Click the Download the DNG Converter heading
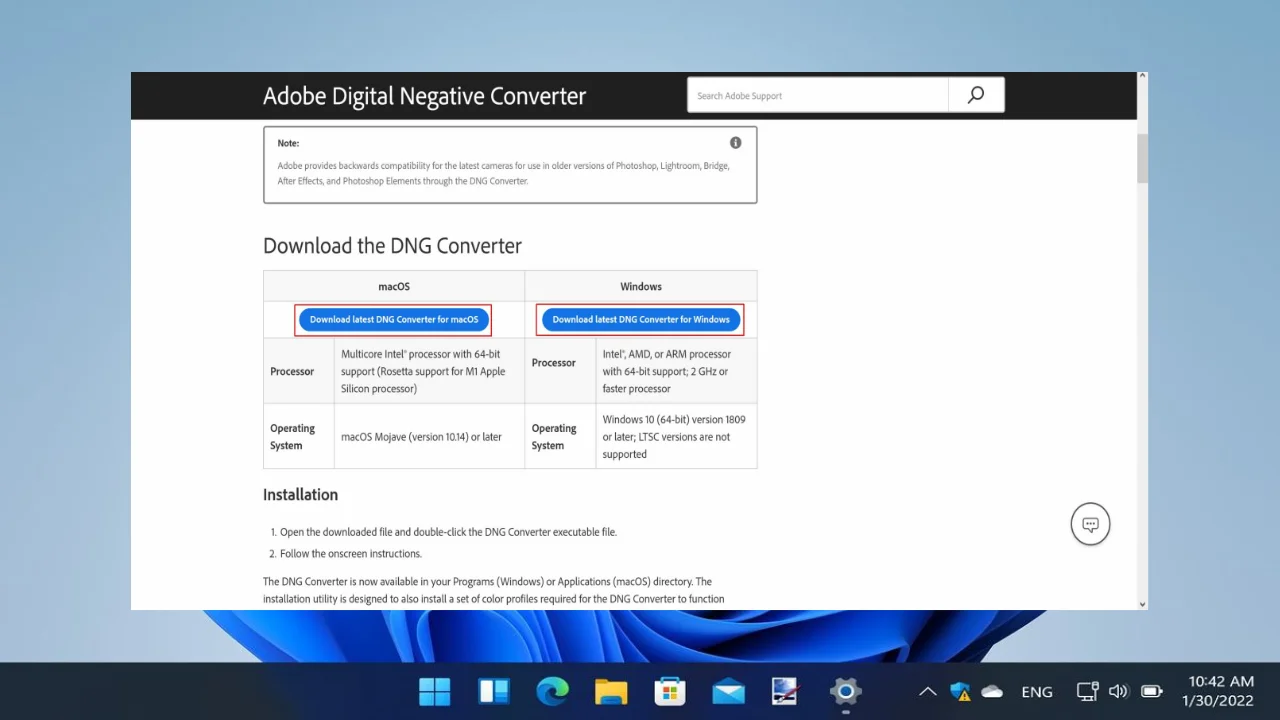 (x=392, y=246)
